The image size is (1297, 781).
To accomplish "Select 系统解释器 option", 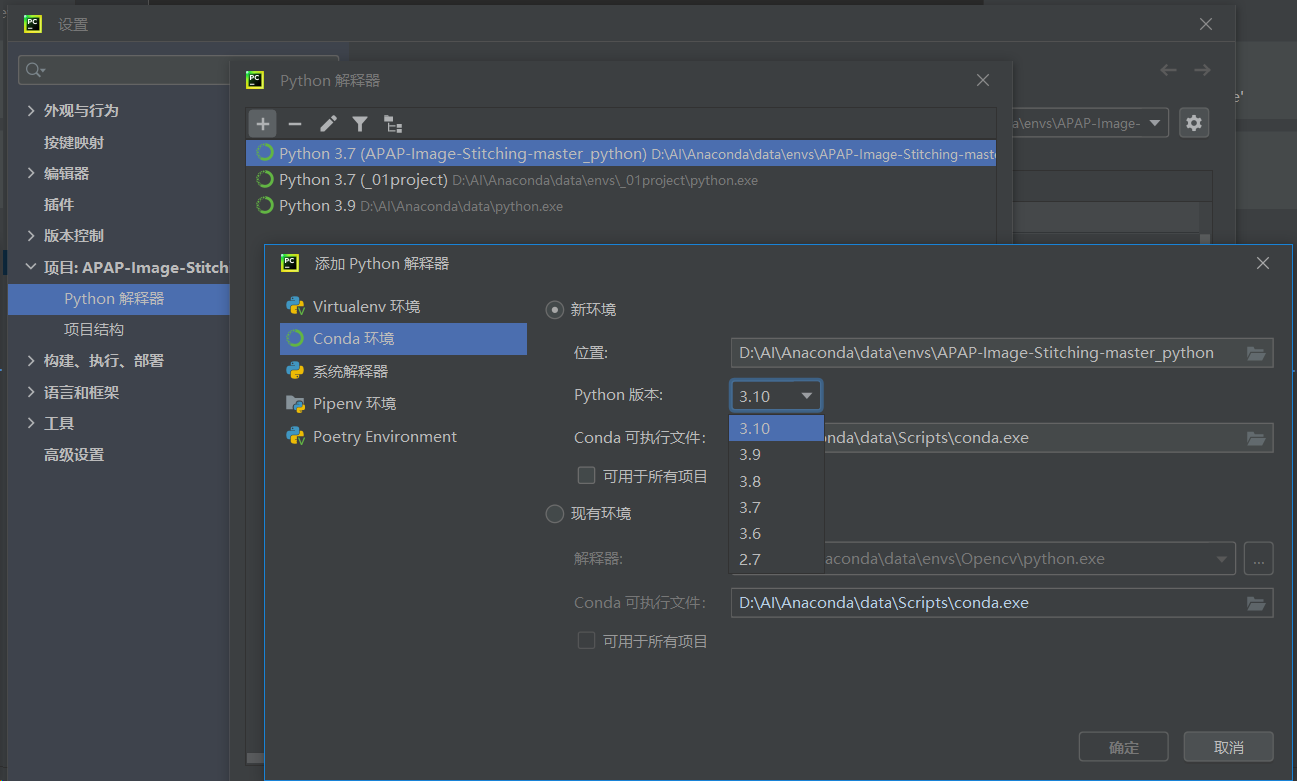I will 403,371.
